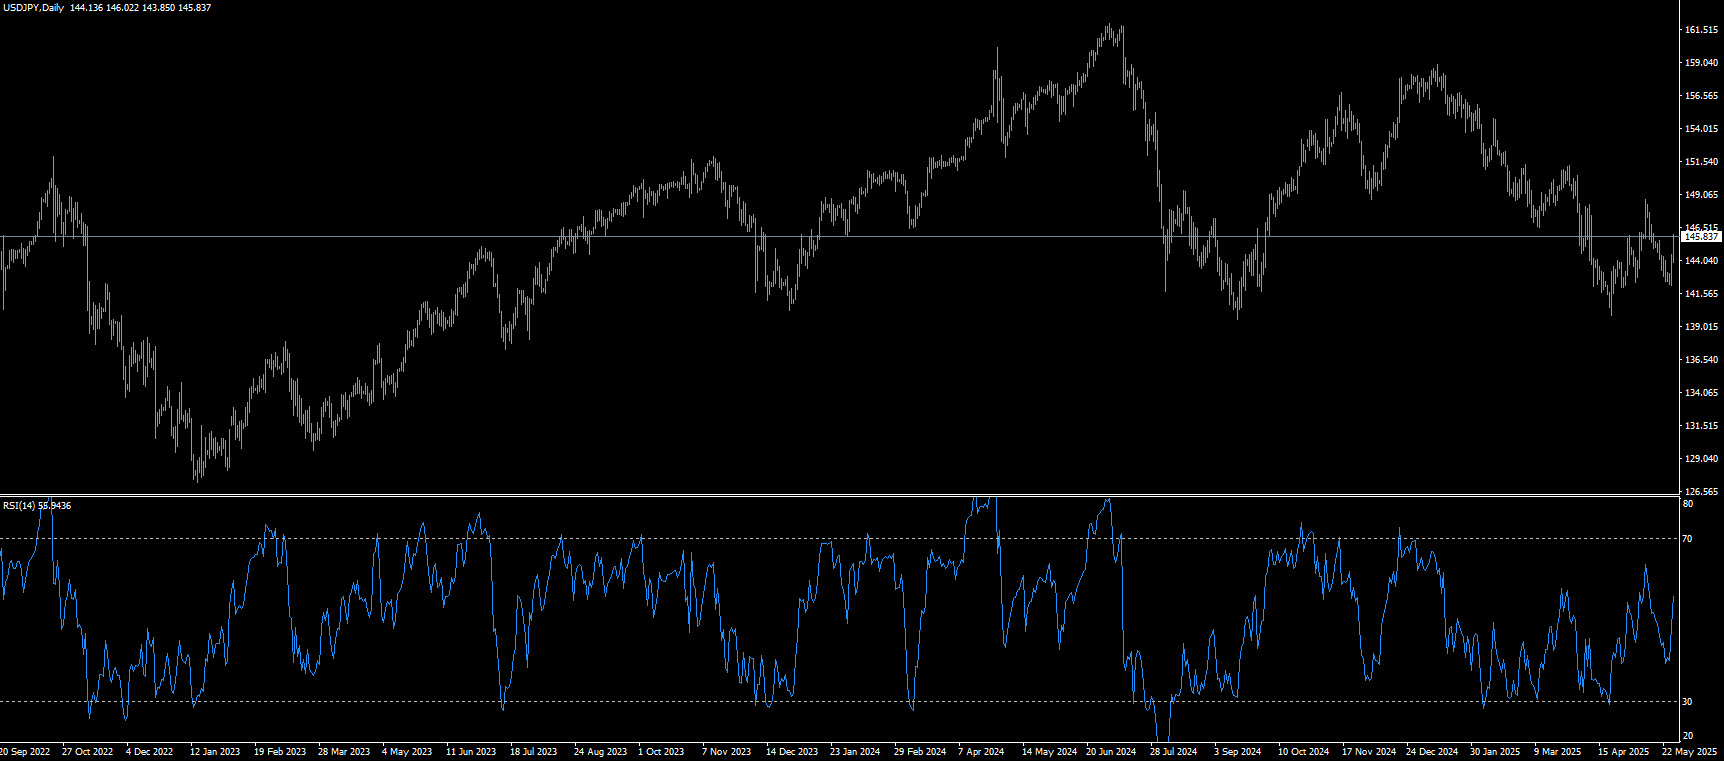1724x761 pixels.
Task: Click the 12 Jan 2023 date label
Action: click(x=215, y=752)
